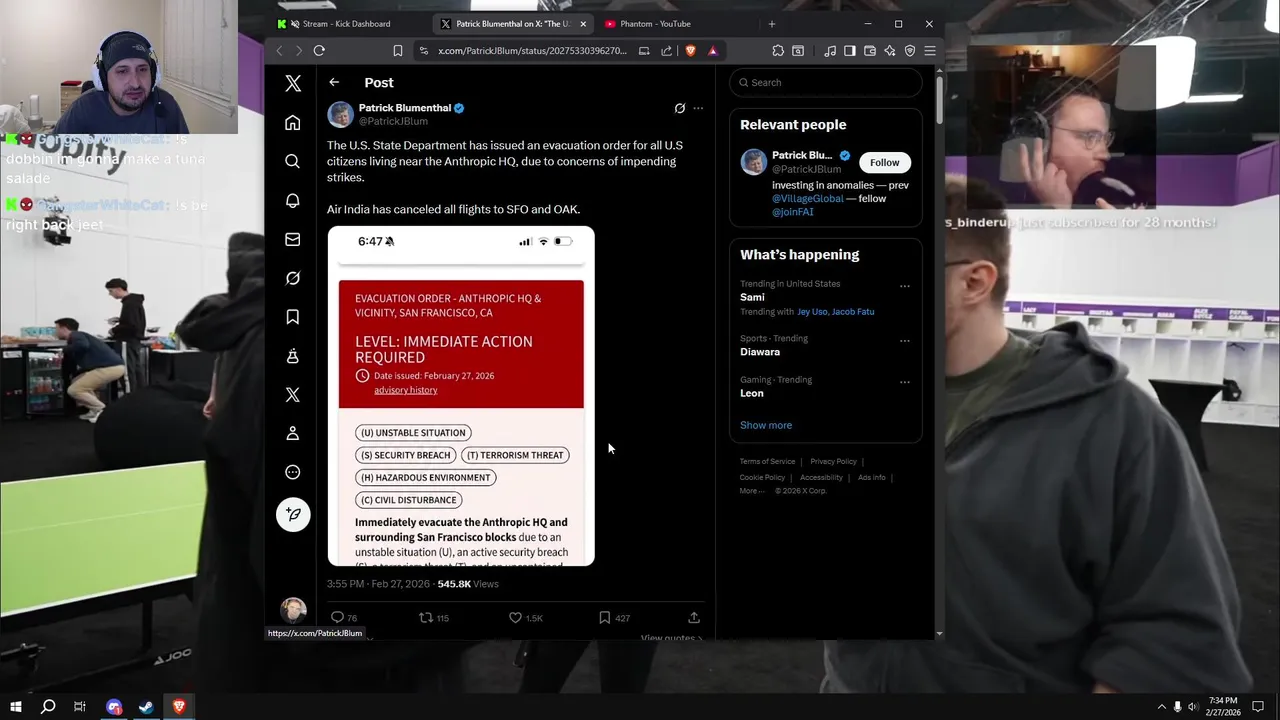Screen dimensions: 1280x720
Task: Click Show more under What's happening
Action: pos(766,425)
